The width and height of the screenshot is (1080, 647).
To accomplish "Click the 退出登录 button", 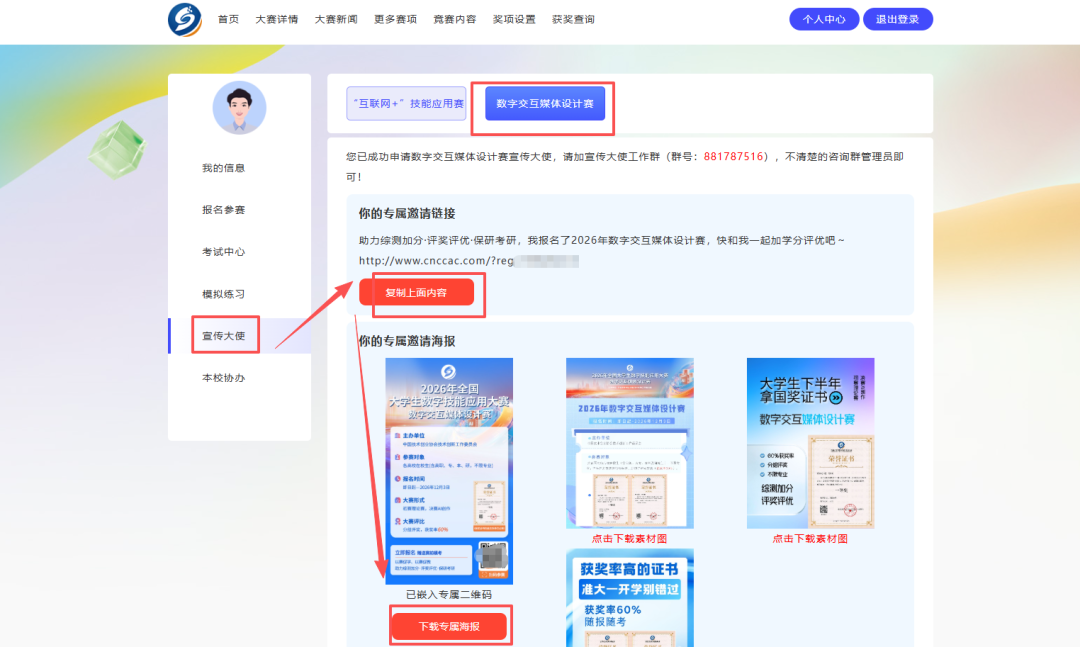I will [x=897, y=19].
